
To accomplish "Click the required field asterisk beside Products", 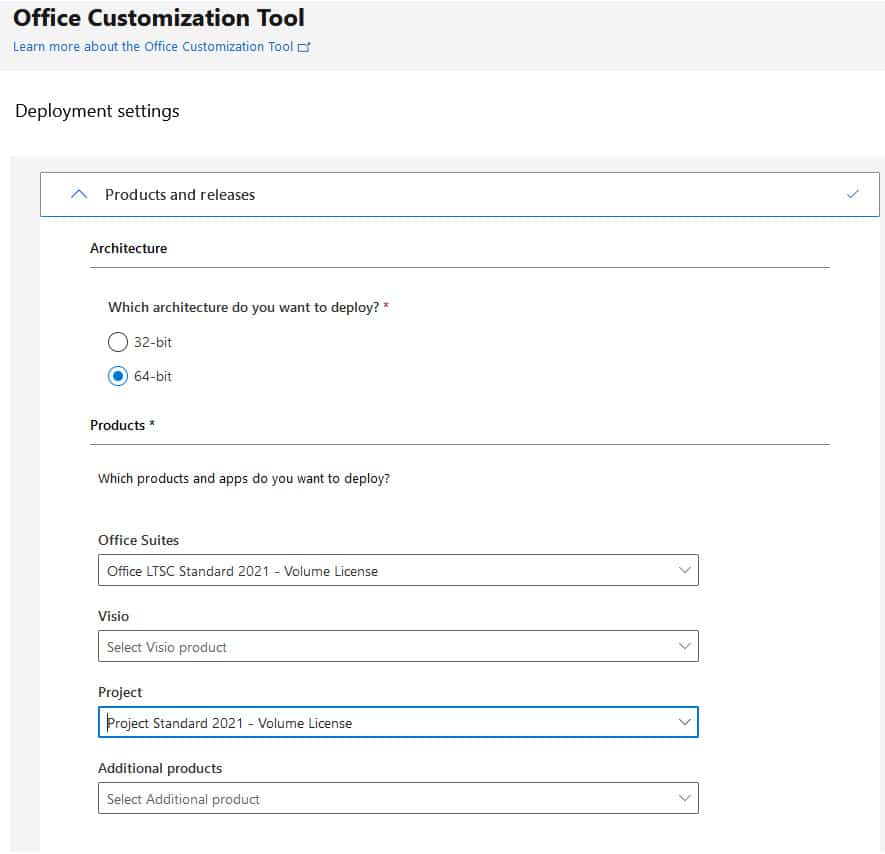I will tap(152, 424).
